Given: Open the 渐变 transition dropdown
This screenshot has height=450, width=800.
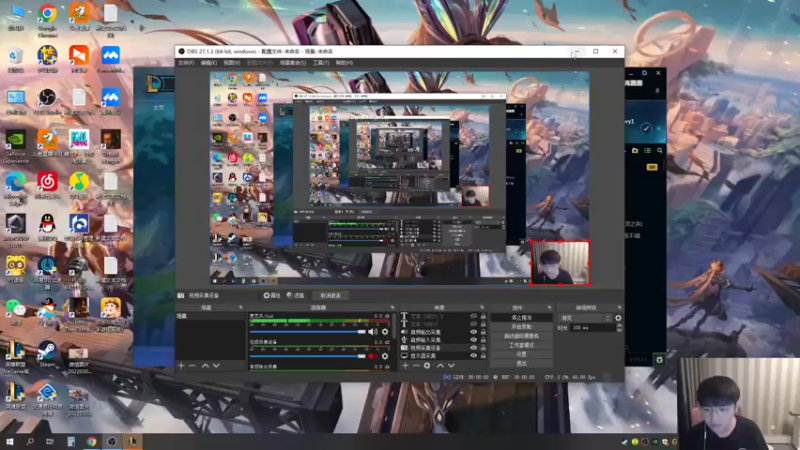Looking at the screenshot, I should [x=585, y=318].
